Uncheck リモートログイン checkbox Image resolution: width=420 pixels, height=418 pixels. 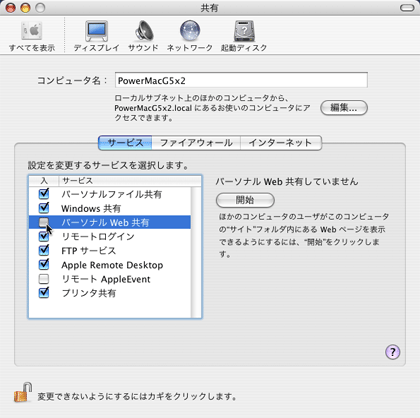(44, 236)
